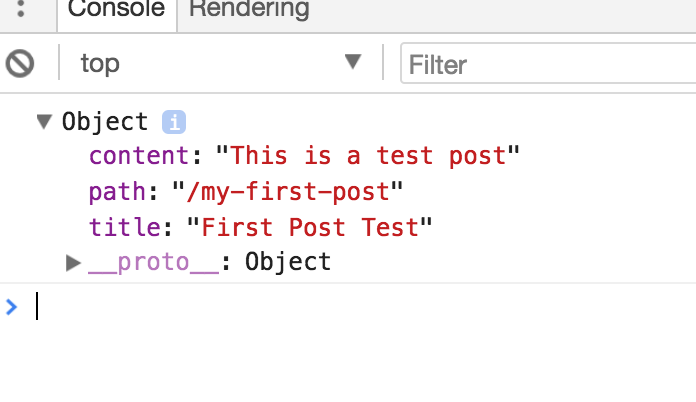This screenshot has height=402, width=696.
Task: Click the "First Post Test" string value
Action: pos(310,227)
